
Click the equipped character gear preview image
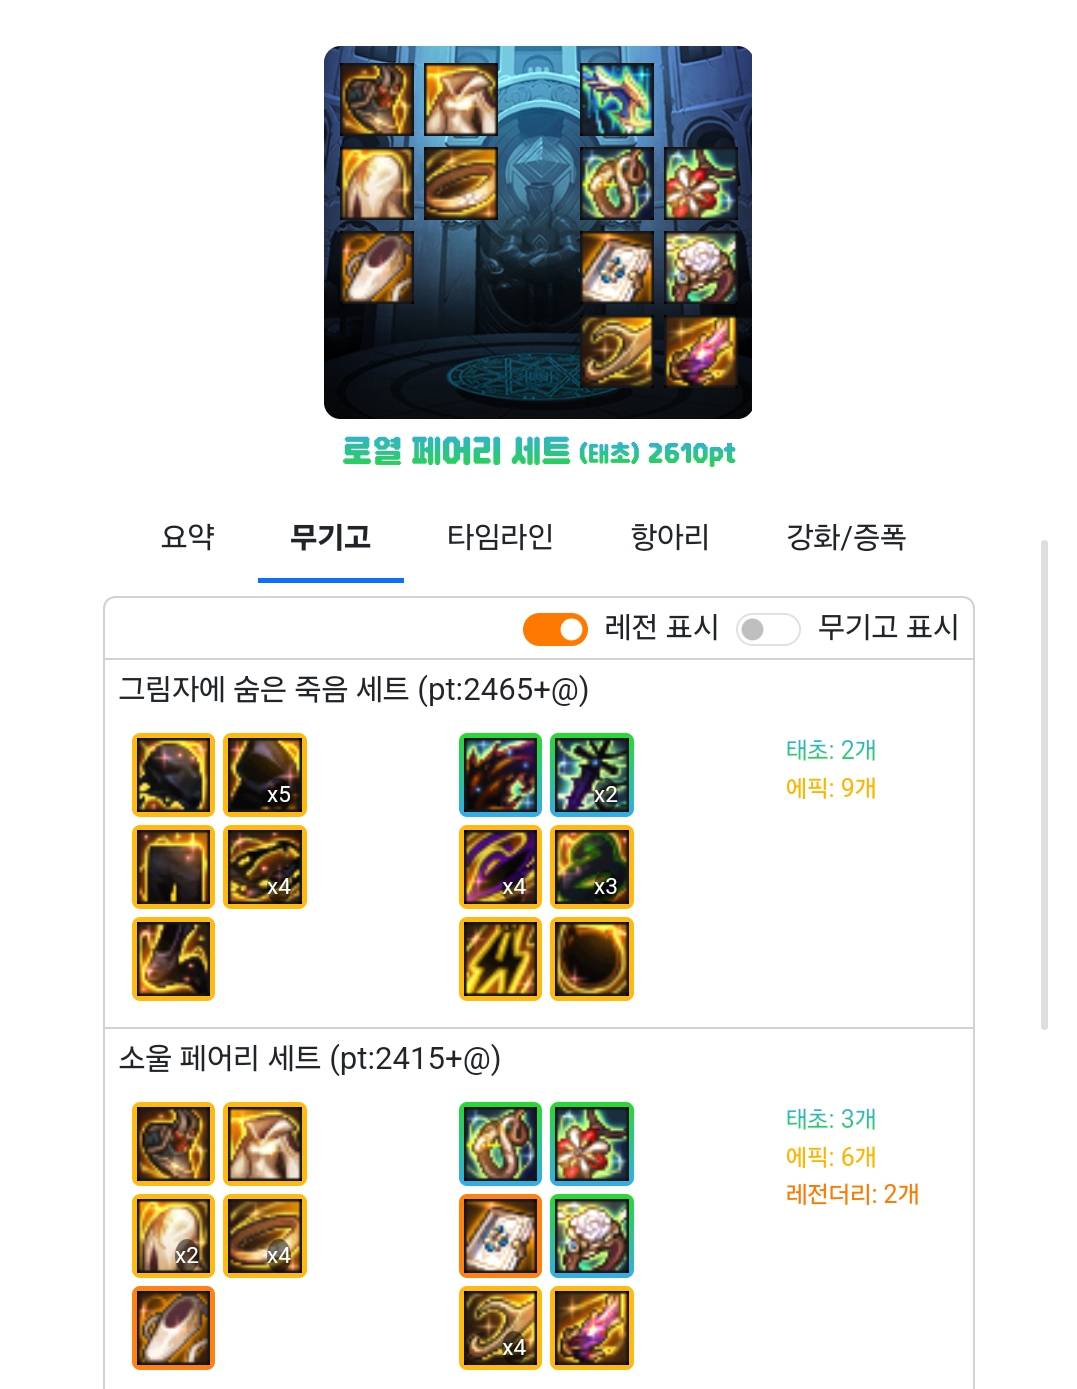tap(538, 232)
